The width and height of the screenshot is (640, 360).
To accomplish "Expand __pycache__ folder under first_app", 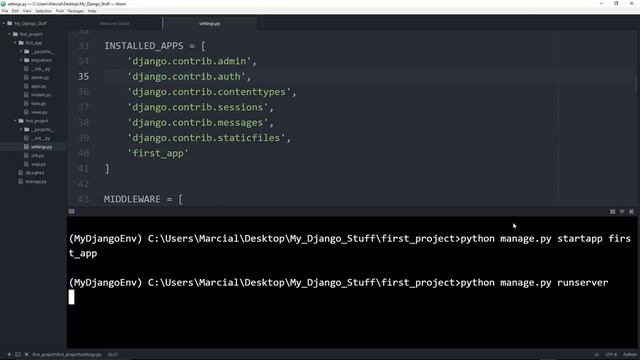I will 21,52.
